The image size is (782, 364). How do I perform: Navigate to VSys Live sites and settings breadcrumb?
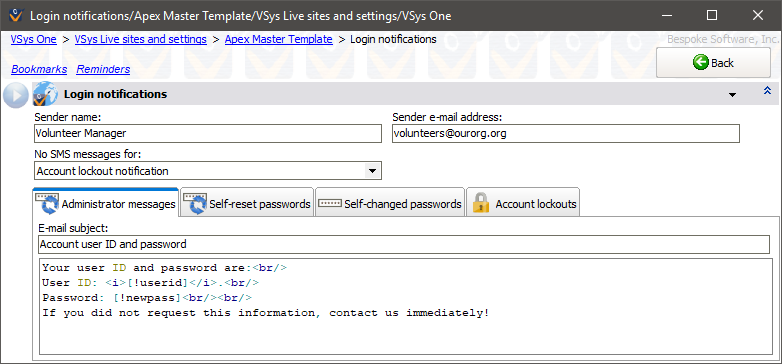coord(141,39)
